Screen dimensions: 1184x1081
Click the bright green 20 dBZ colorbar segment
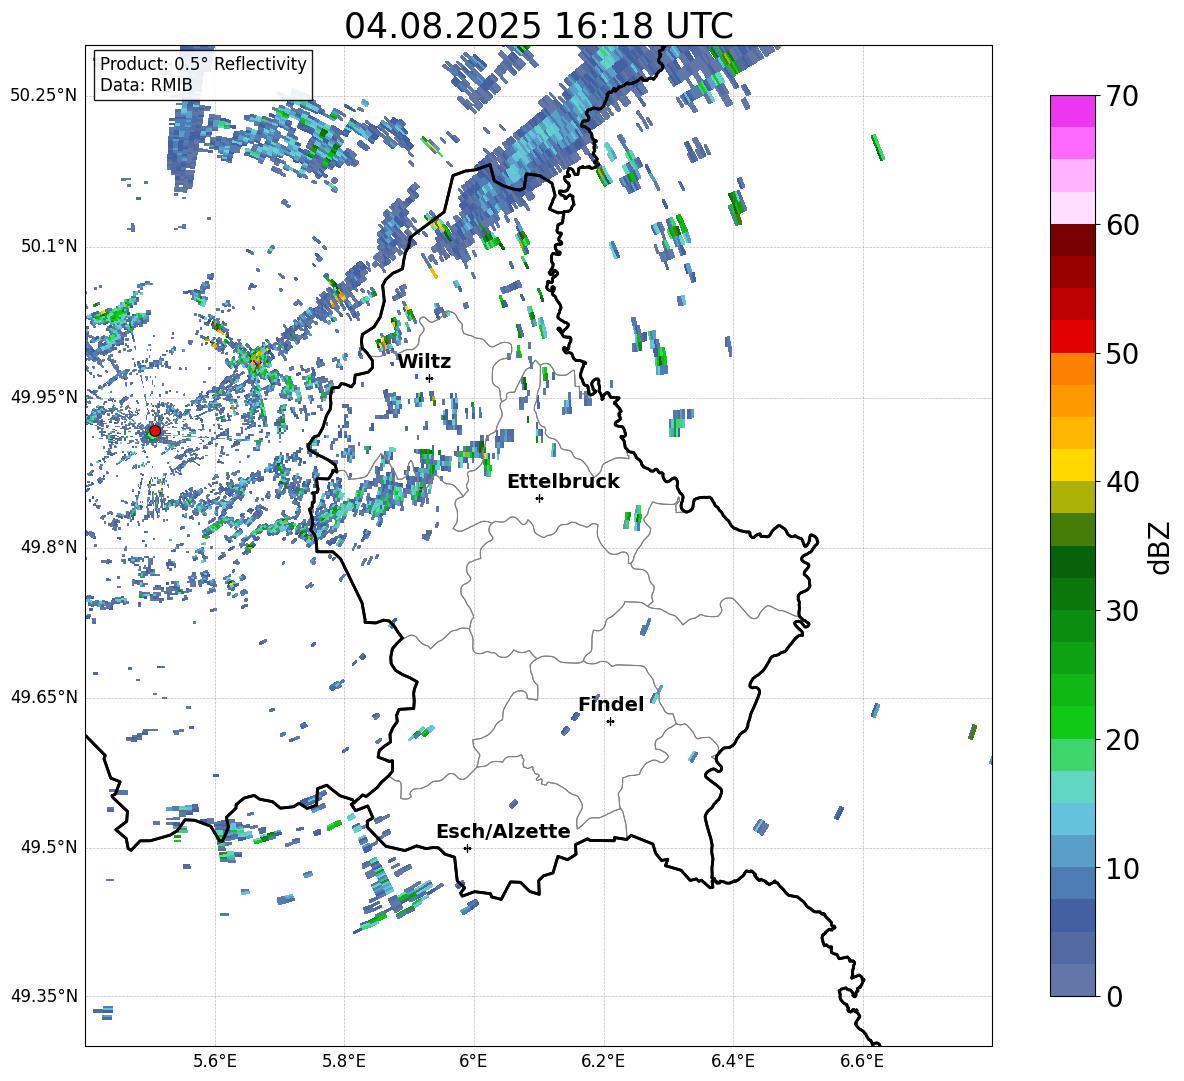tap(1072, 722)
